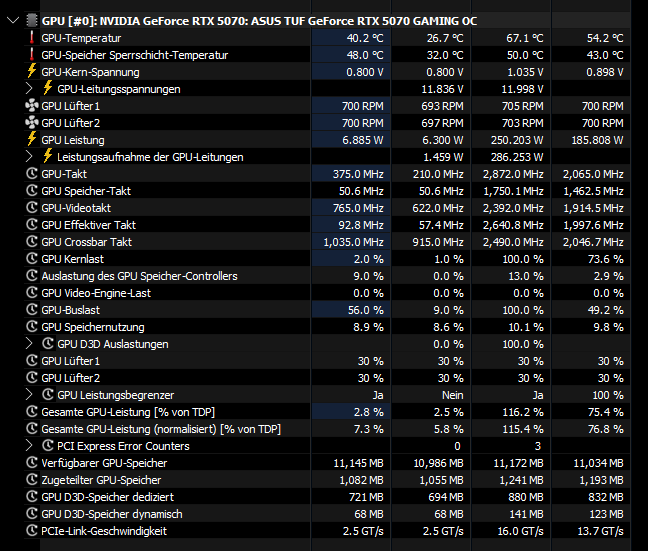Click the icon next to GPU Leistungsbegrenzer
648x551 pixels.
48,394
